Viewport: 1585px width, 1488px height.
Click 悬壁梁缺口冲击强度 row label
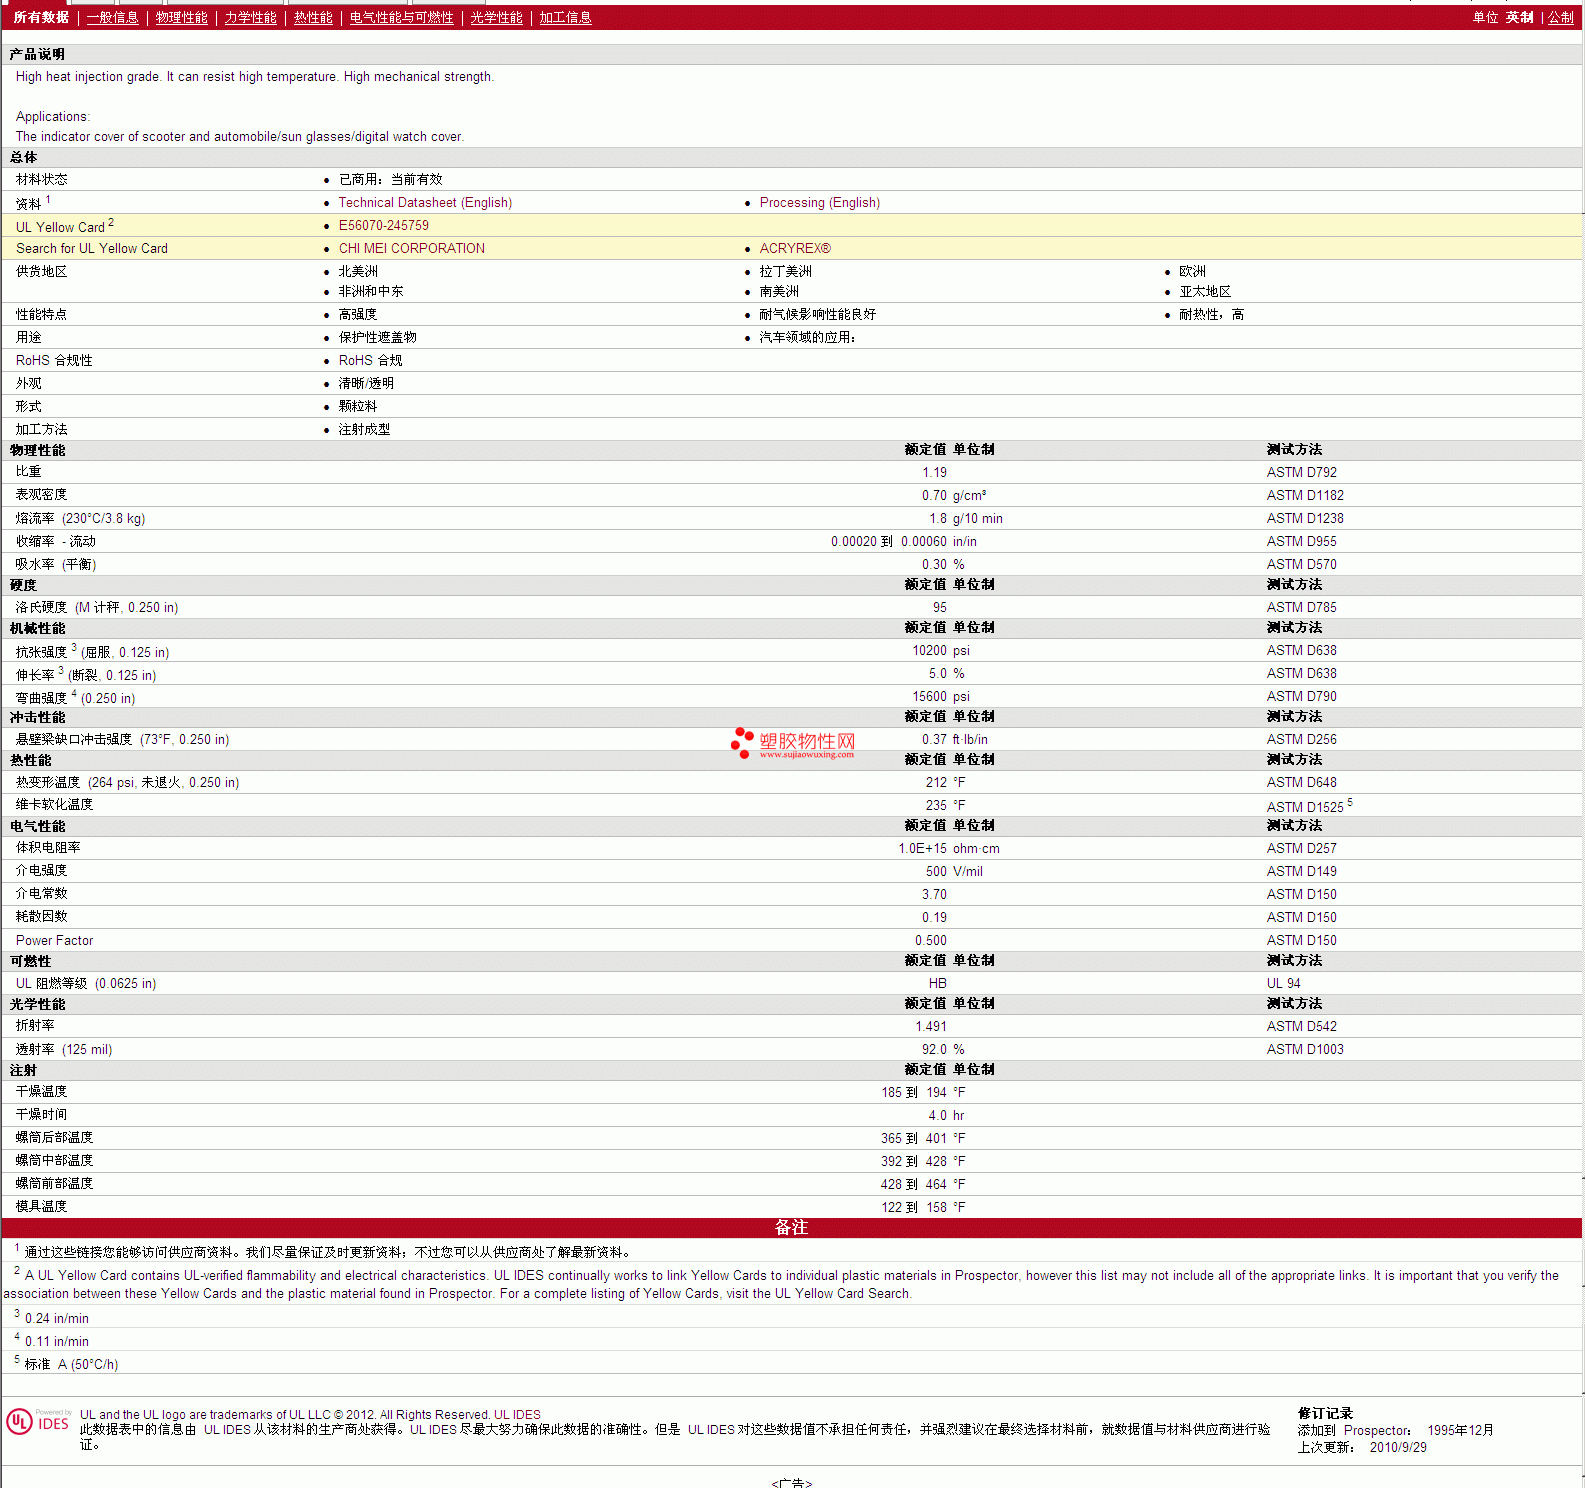[122, 739]
